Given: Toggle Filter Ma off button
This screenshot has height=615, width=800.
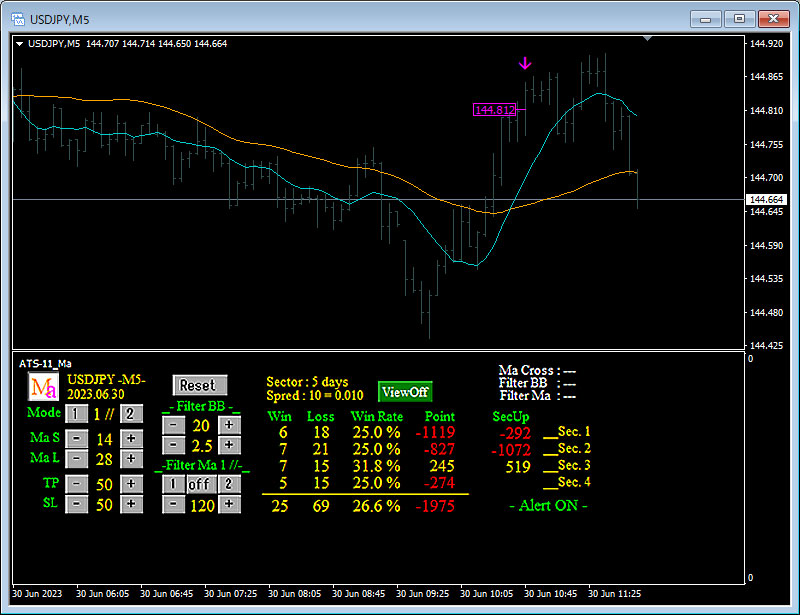Looking at the screenshot, I should click(x=201, y=484).
